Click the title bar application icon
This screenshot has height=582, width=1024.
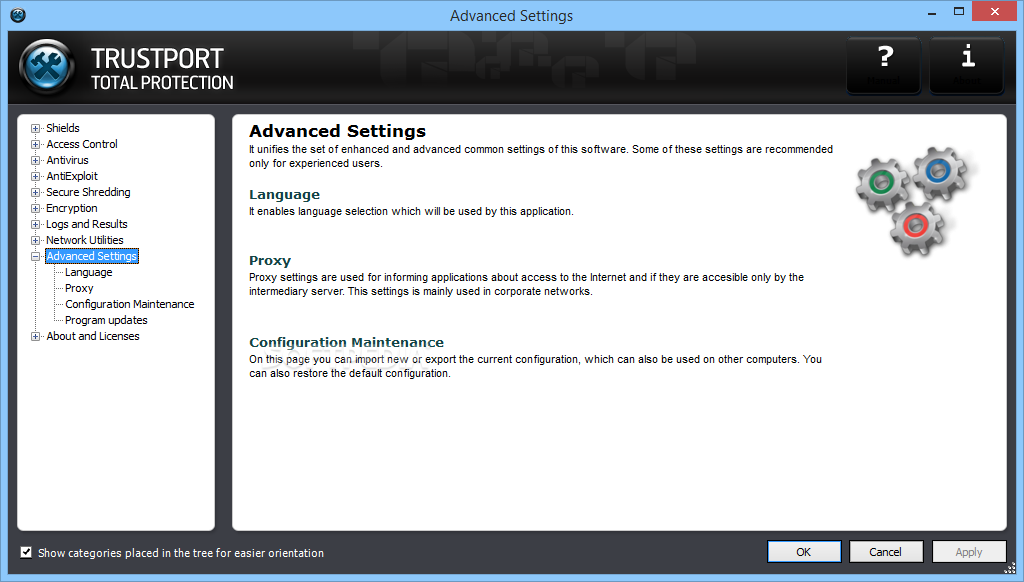tap(18, 14)
